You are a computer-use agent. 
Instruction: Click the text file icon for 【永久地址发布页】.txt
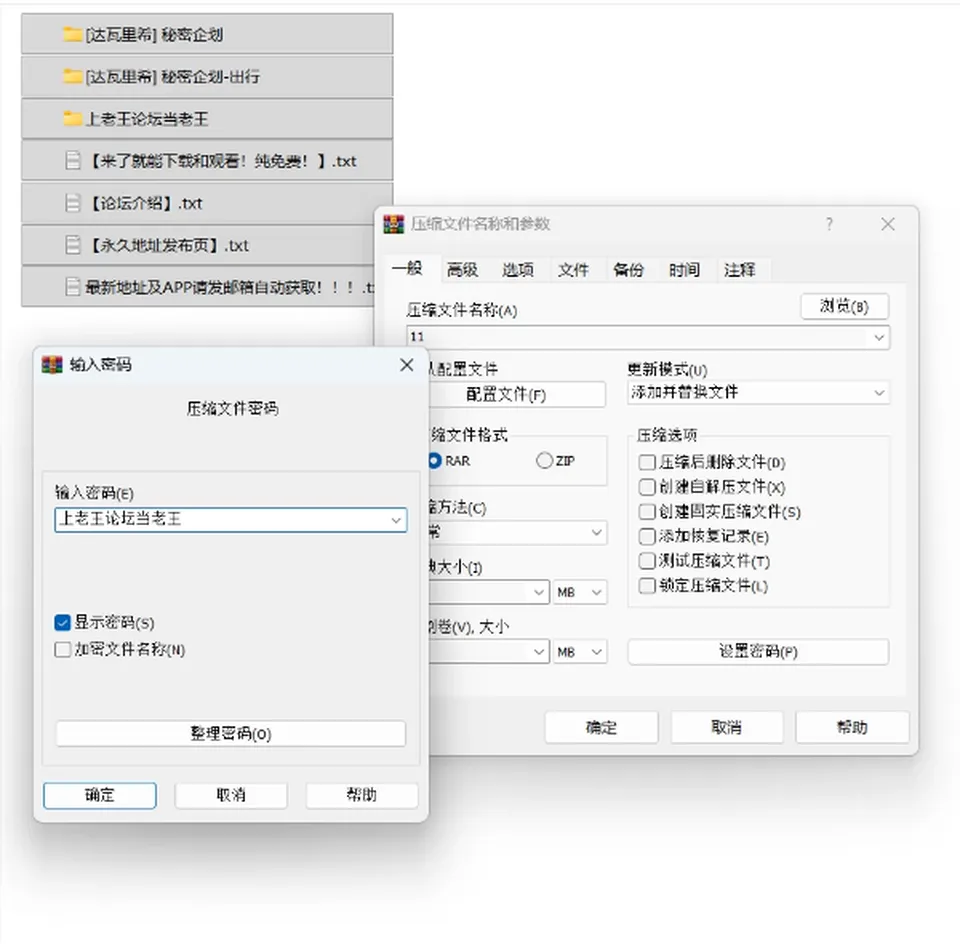(x=73, y=245)
